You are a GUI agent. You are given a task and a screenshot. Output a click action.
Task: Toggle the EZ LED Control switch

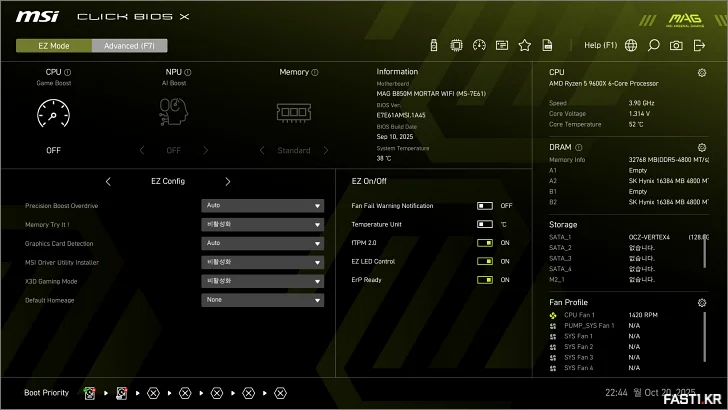point(485,261)
